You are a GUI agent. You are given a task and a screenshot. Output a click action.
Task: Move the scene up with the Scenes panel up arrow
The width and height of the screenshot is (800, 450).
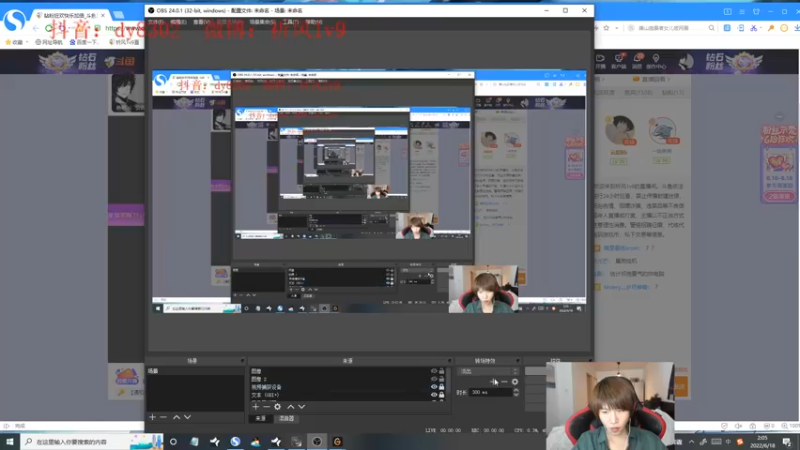coord(177,417)
